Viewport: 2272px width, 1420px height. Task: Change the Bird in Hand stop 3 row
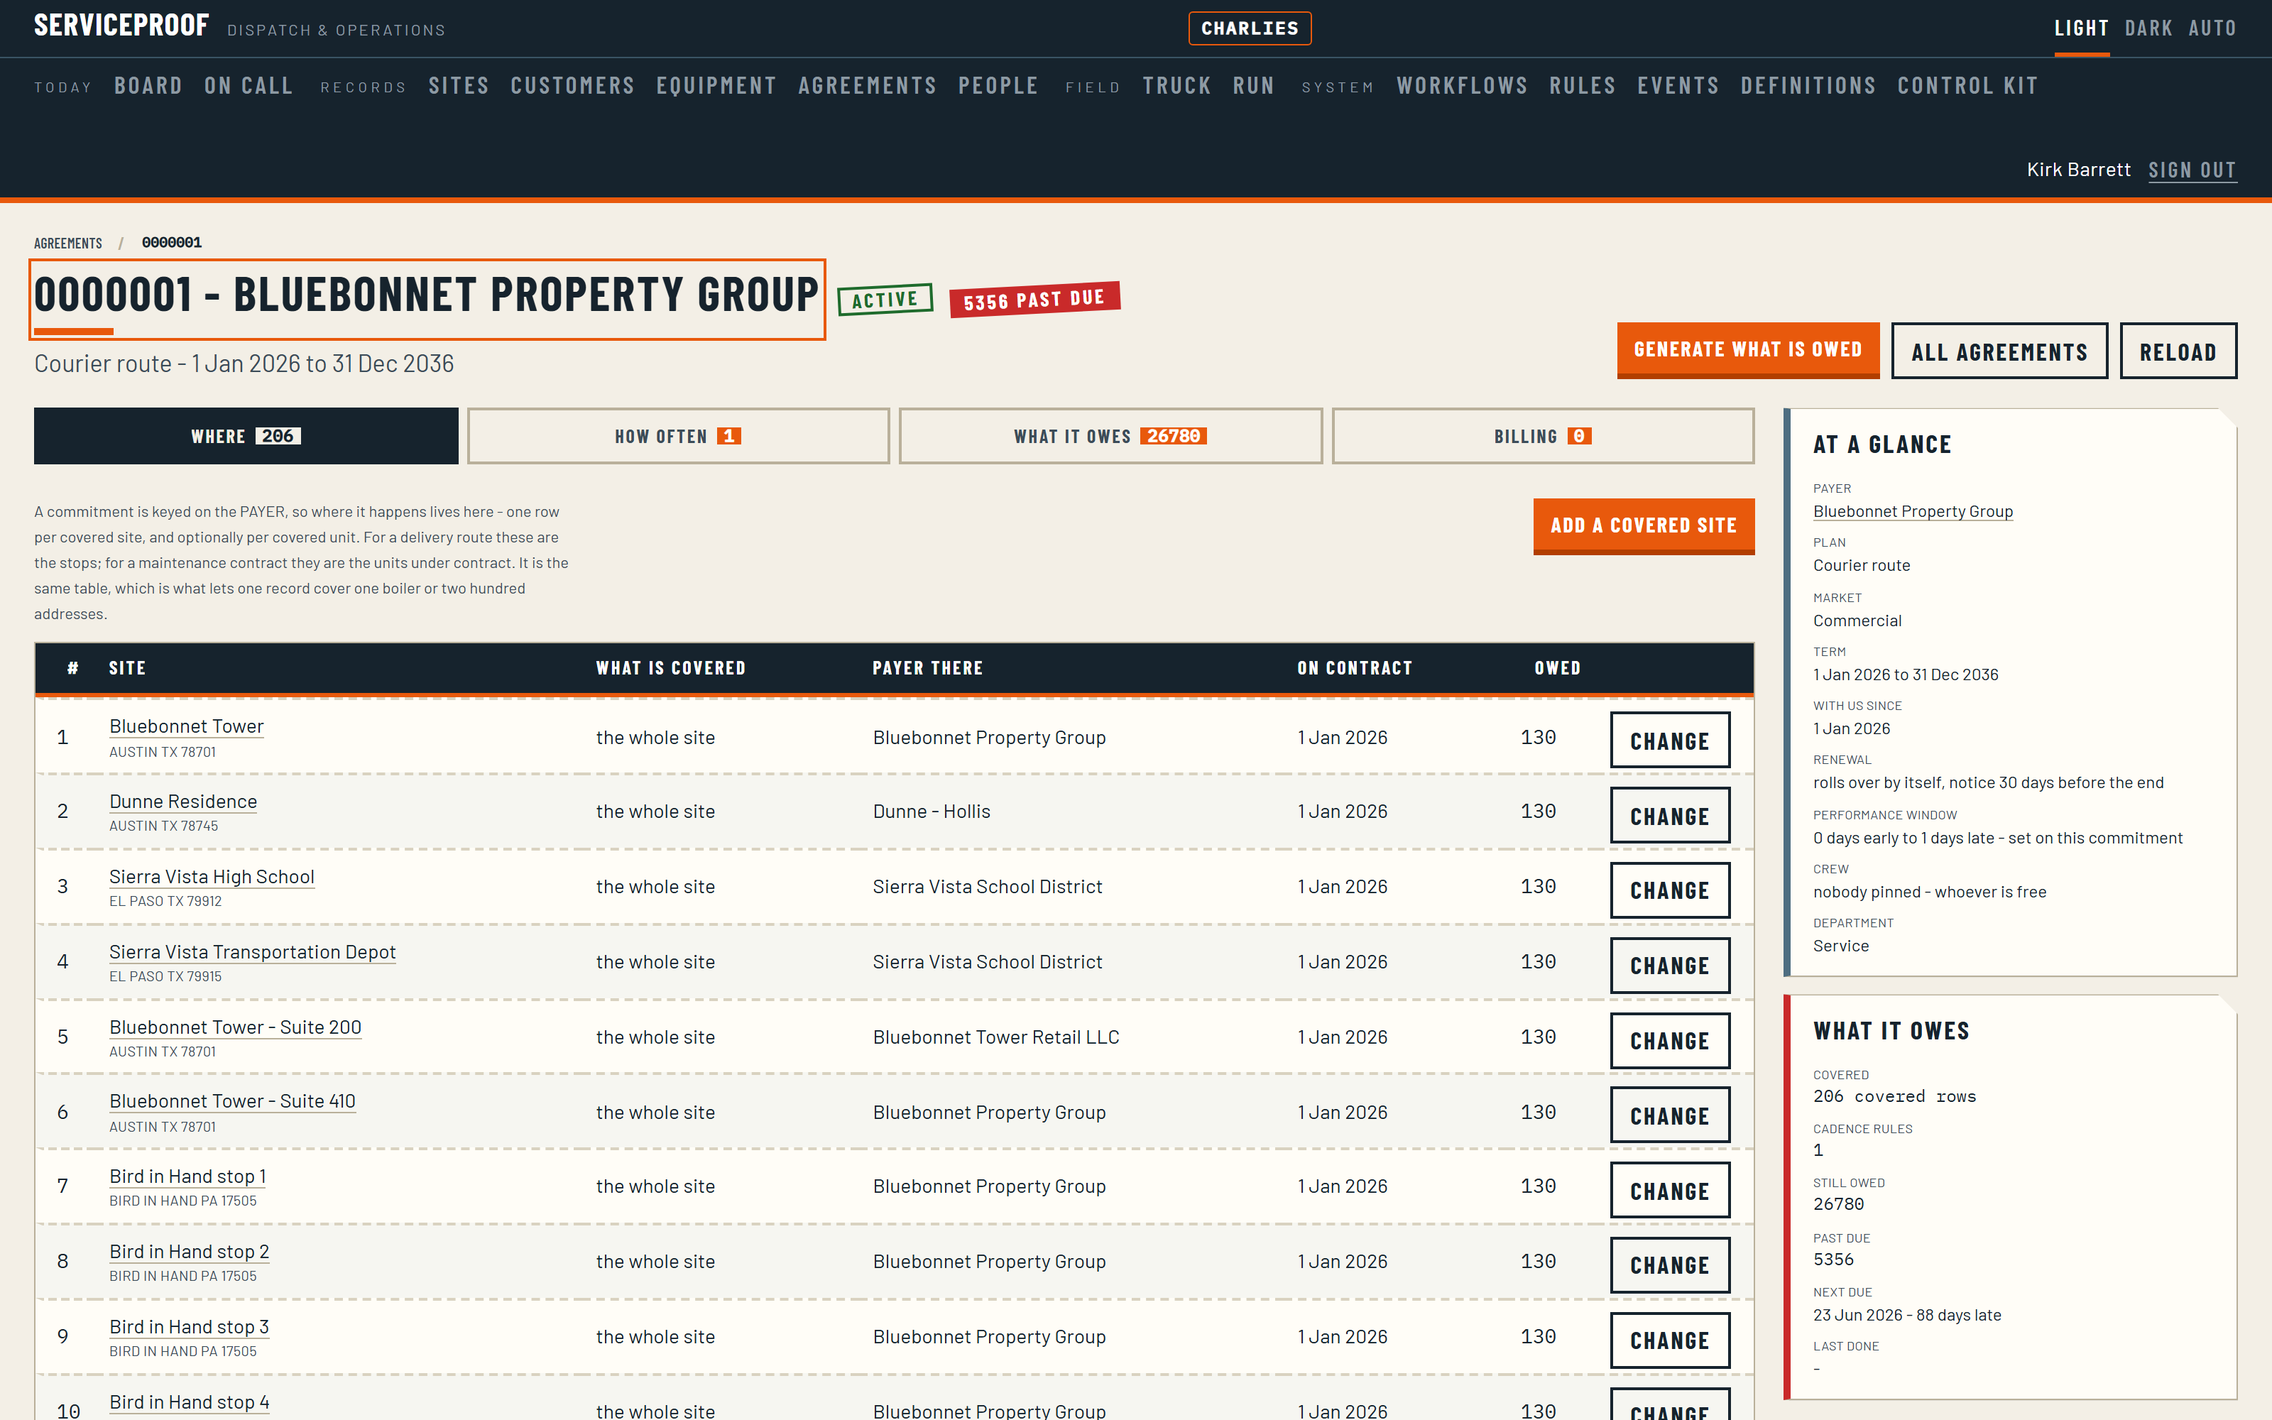(1670, 1340)
